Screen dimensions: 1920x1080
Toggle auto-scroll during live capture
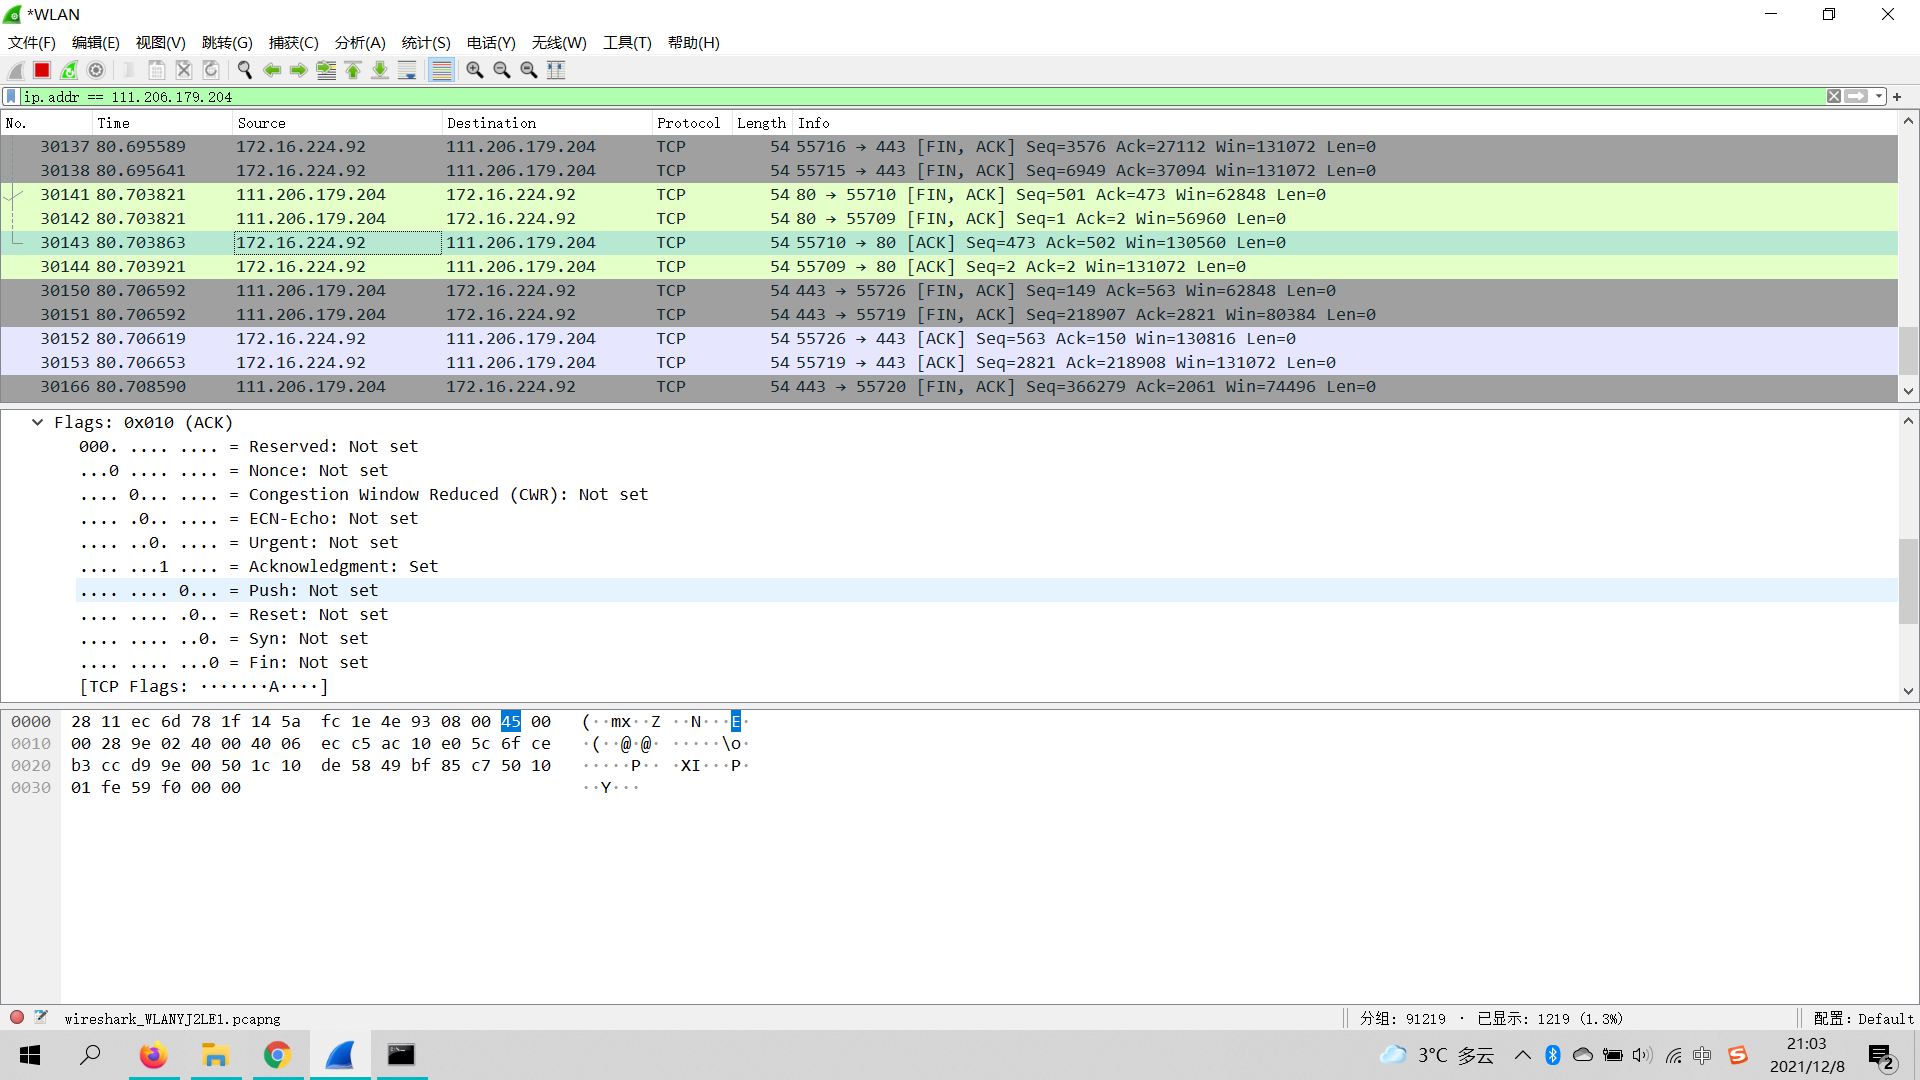click(x=407, y=70)
